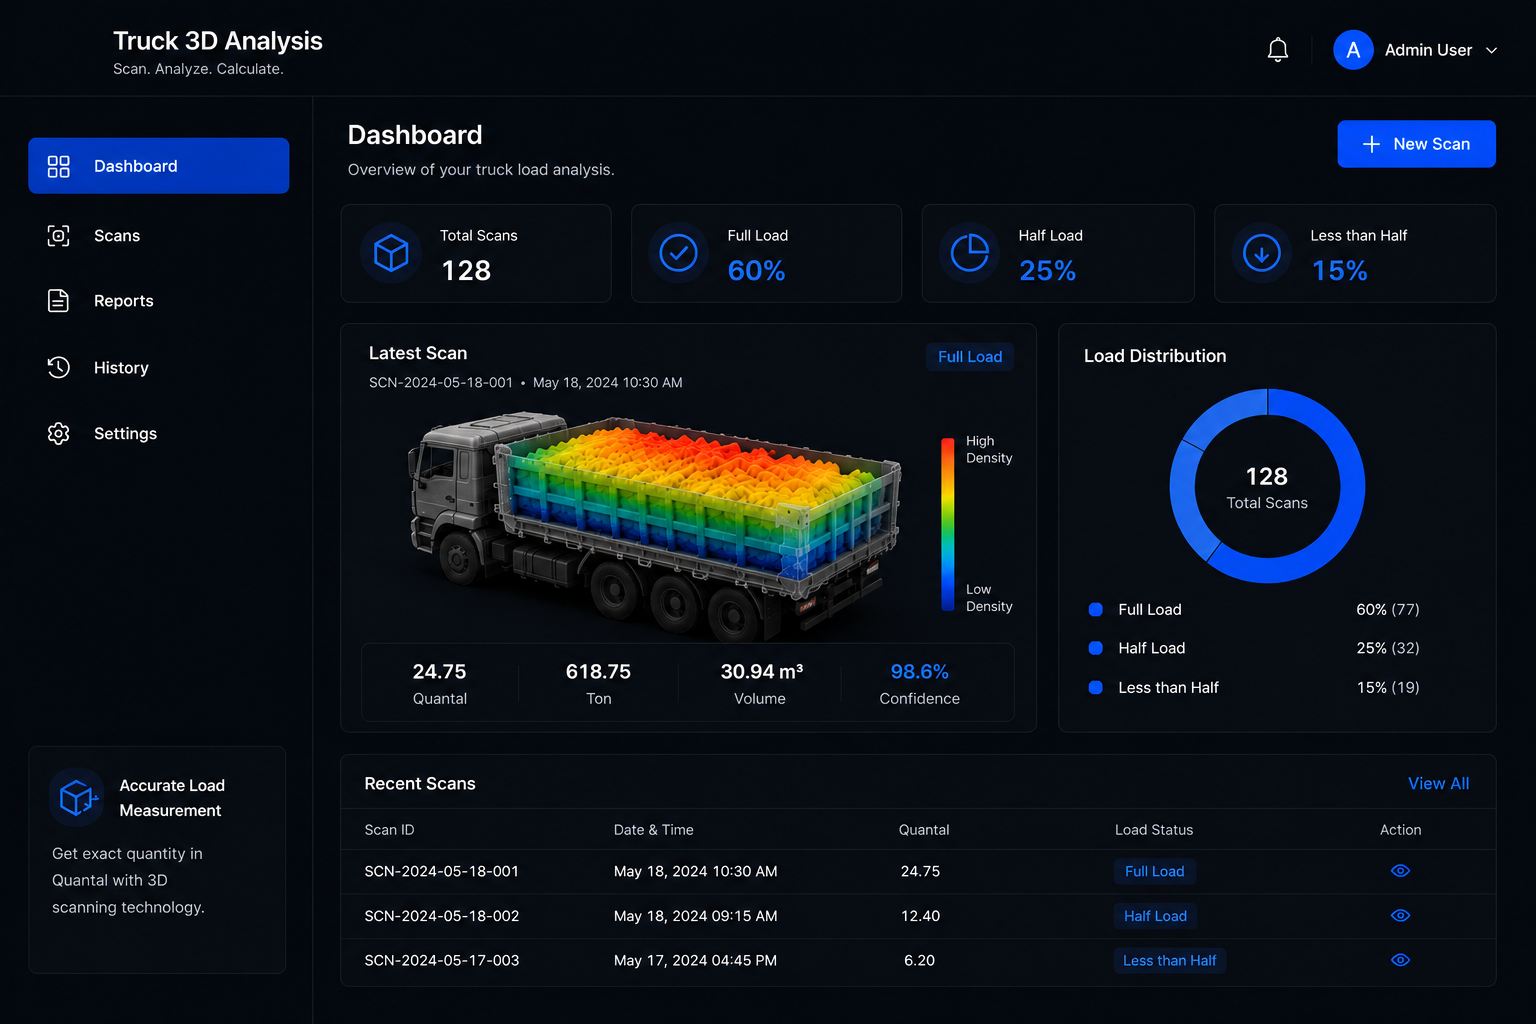Click the 60% (77) distribution value
Screen dimensions: 1536x1024
pos(1387,609)
